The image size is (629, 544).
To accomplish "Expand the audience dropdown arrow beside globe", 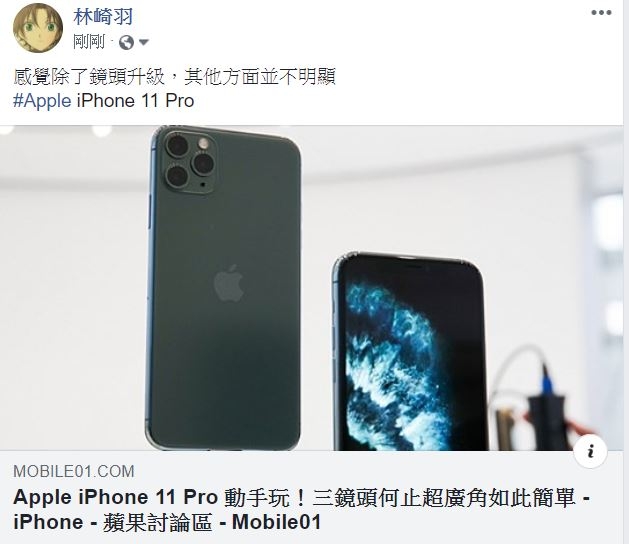I will (x=144, y=42).
